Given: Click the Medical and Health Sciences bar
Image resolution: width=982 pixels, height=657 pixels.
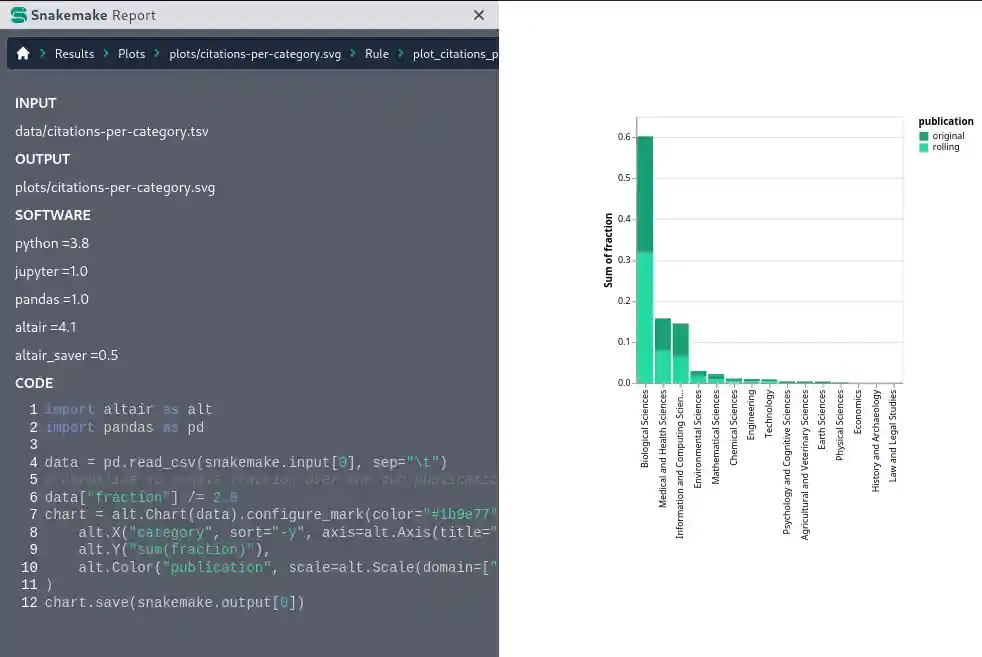Looking at the screenshot, I should tap(662, 350).
